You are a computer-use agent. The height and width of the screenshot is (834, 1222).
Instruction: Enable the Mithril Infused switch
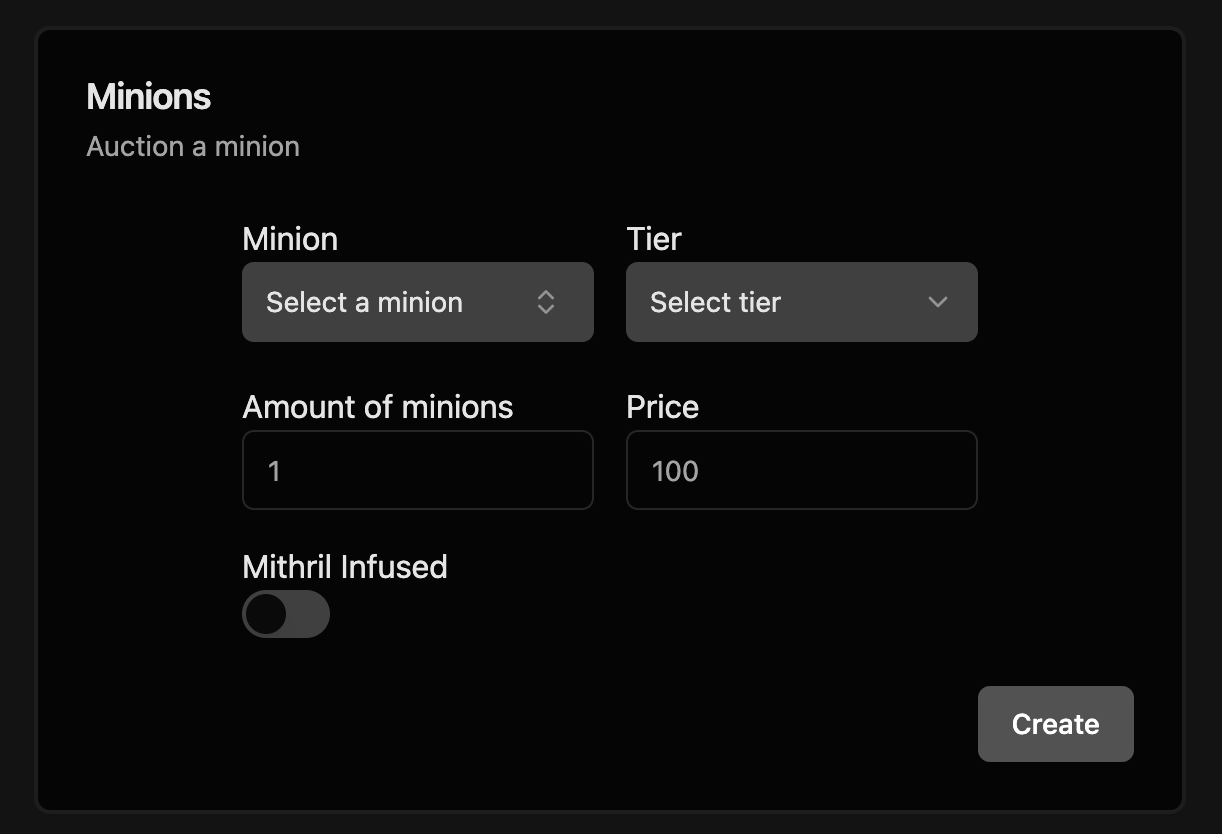pos(286,614)
